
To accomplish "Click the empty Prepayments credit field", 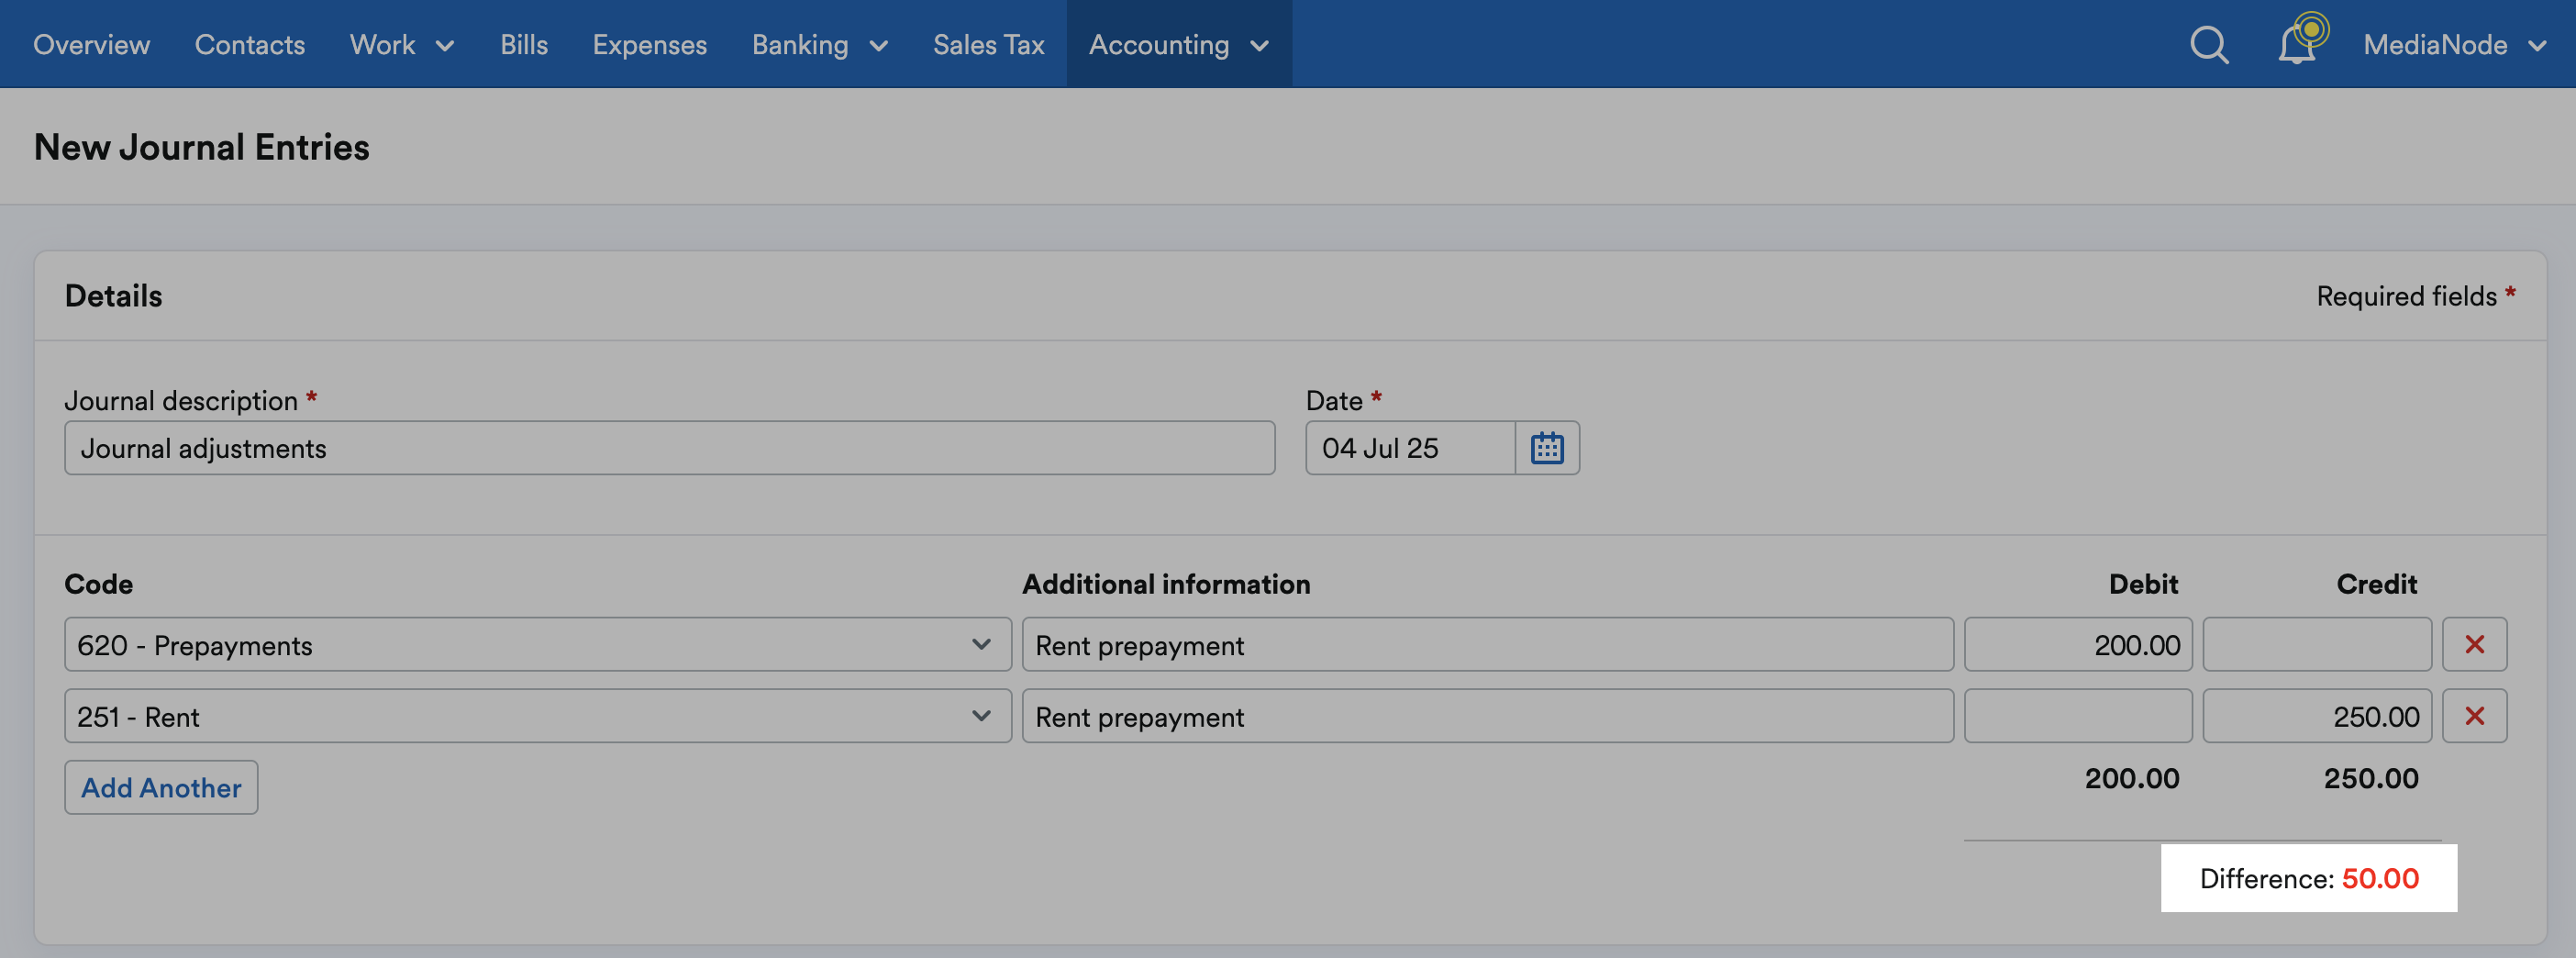I will click(2316, 644).
